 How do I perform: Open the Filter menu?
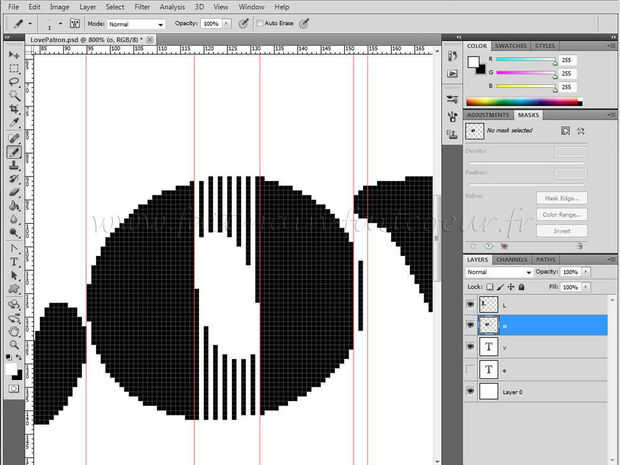142,7
